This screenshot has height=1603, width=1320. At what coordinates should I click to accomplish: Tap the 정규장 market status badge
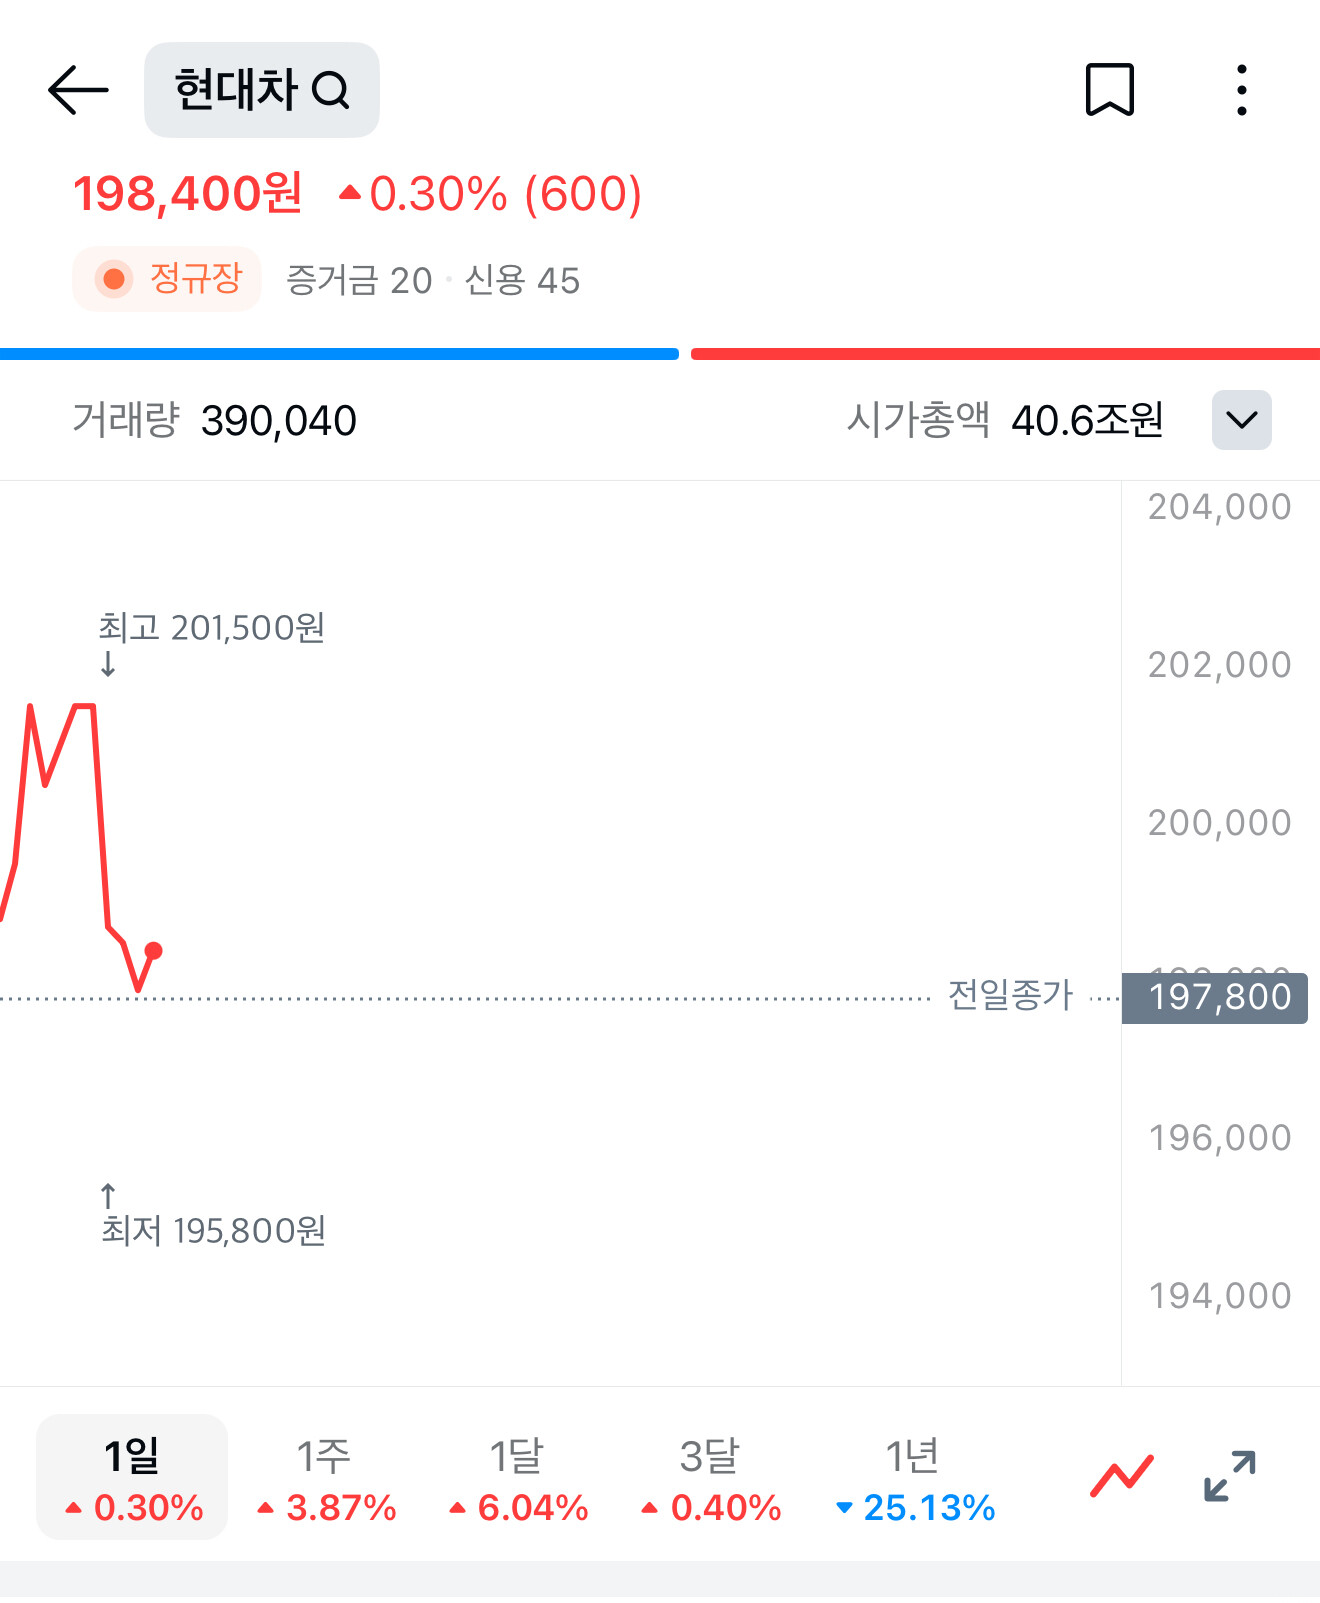(x=167, y=279)
